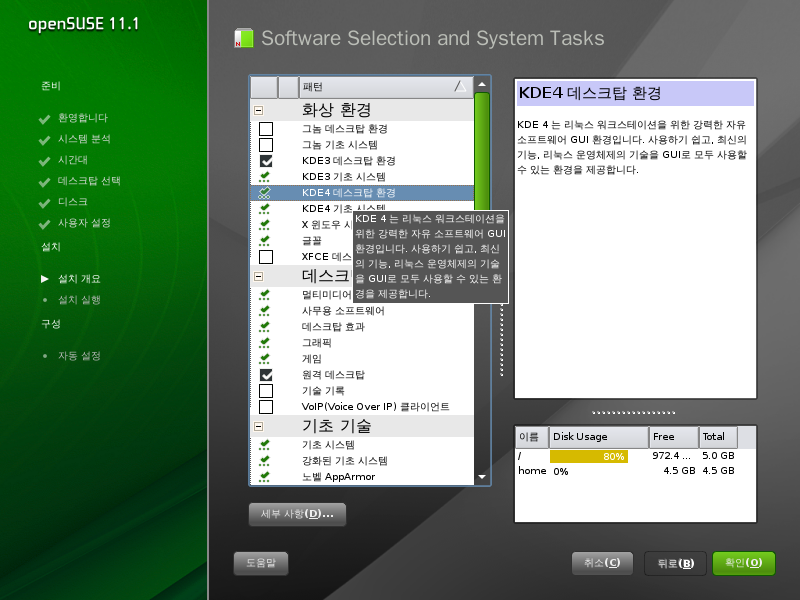
Task: Click the status icon for KDE3 기초 시스템
Action: point(264,177)
